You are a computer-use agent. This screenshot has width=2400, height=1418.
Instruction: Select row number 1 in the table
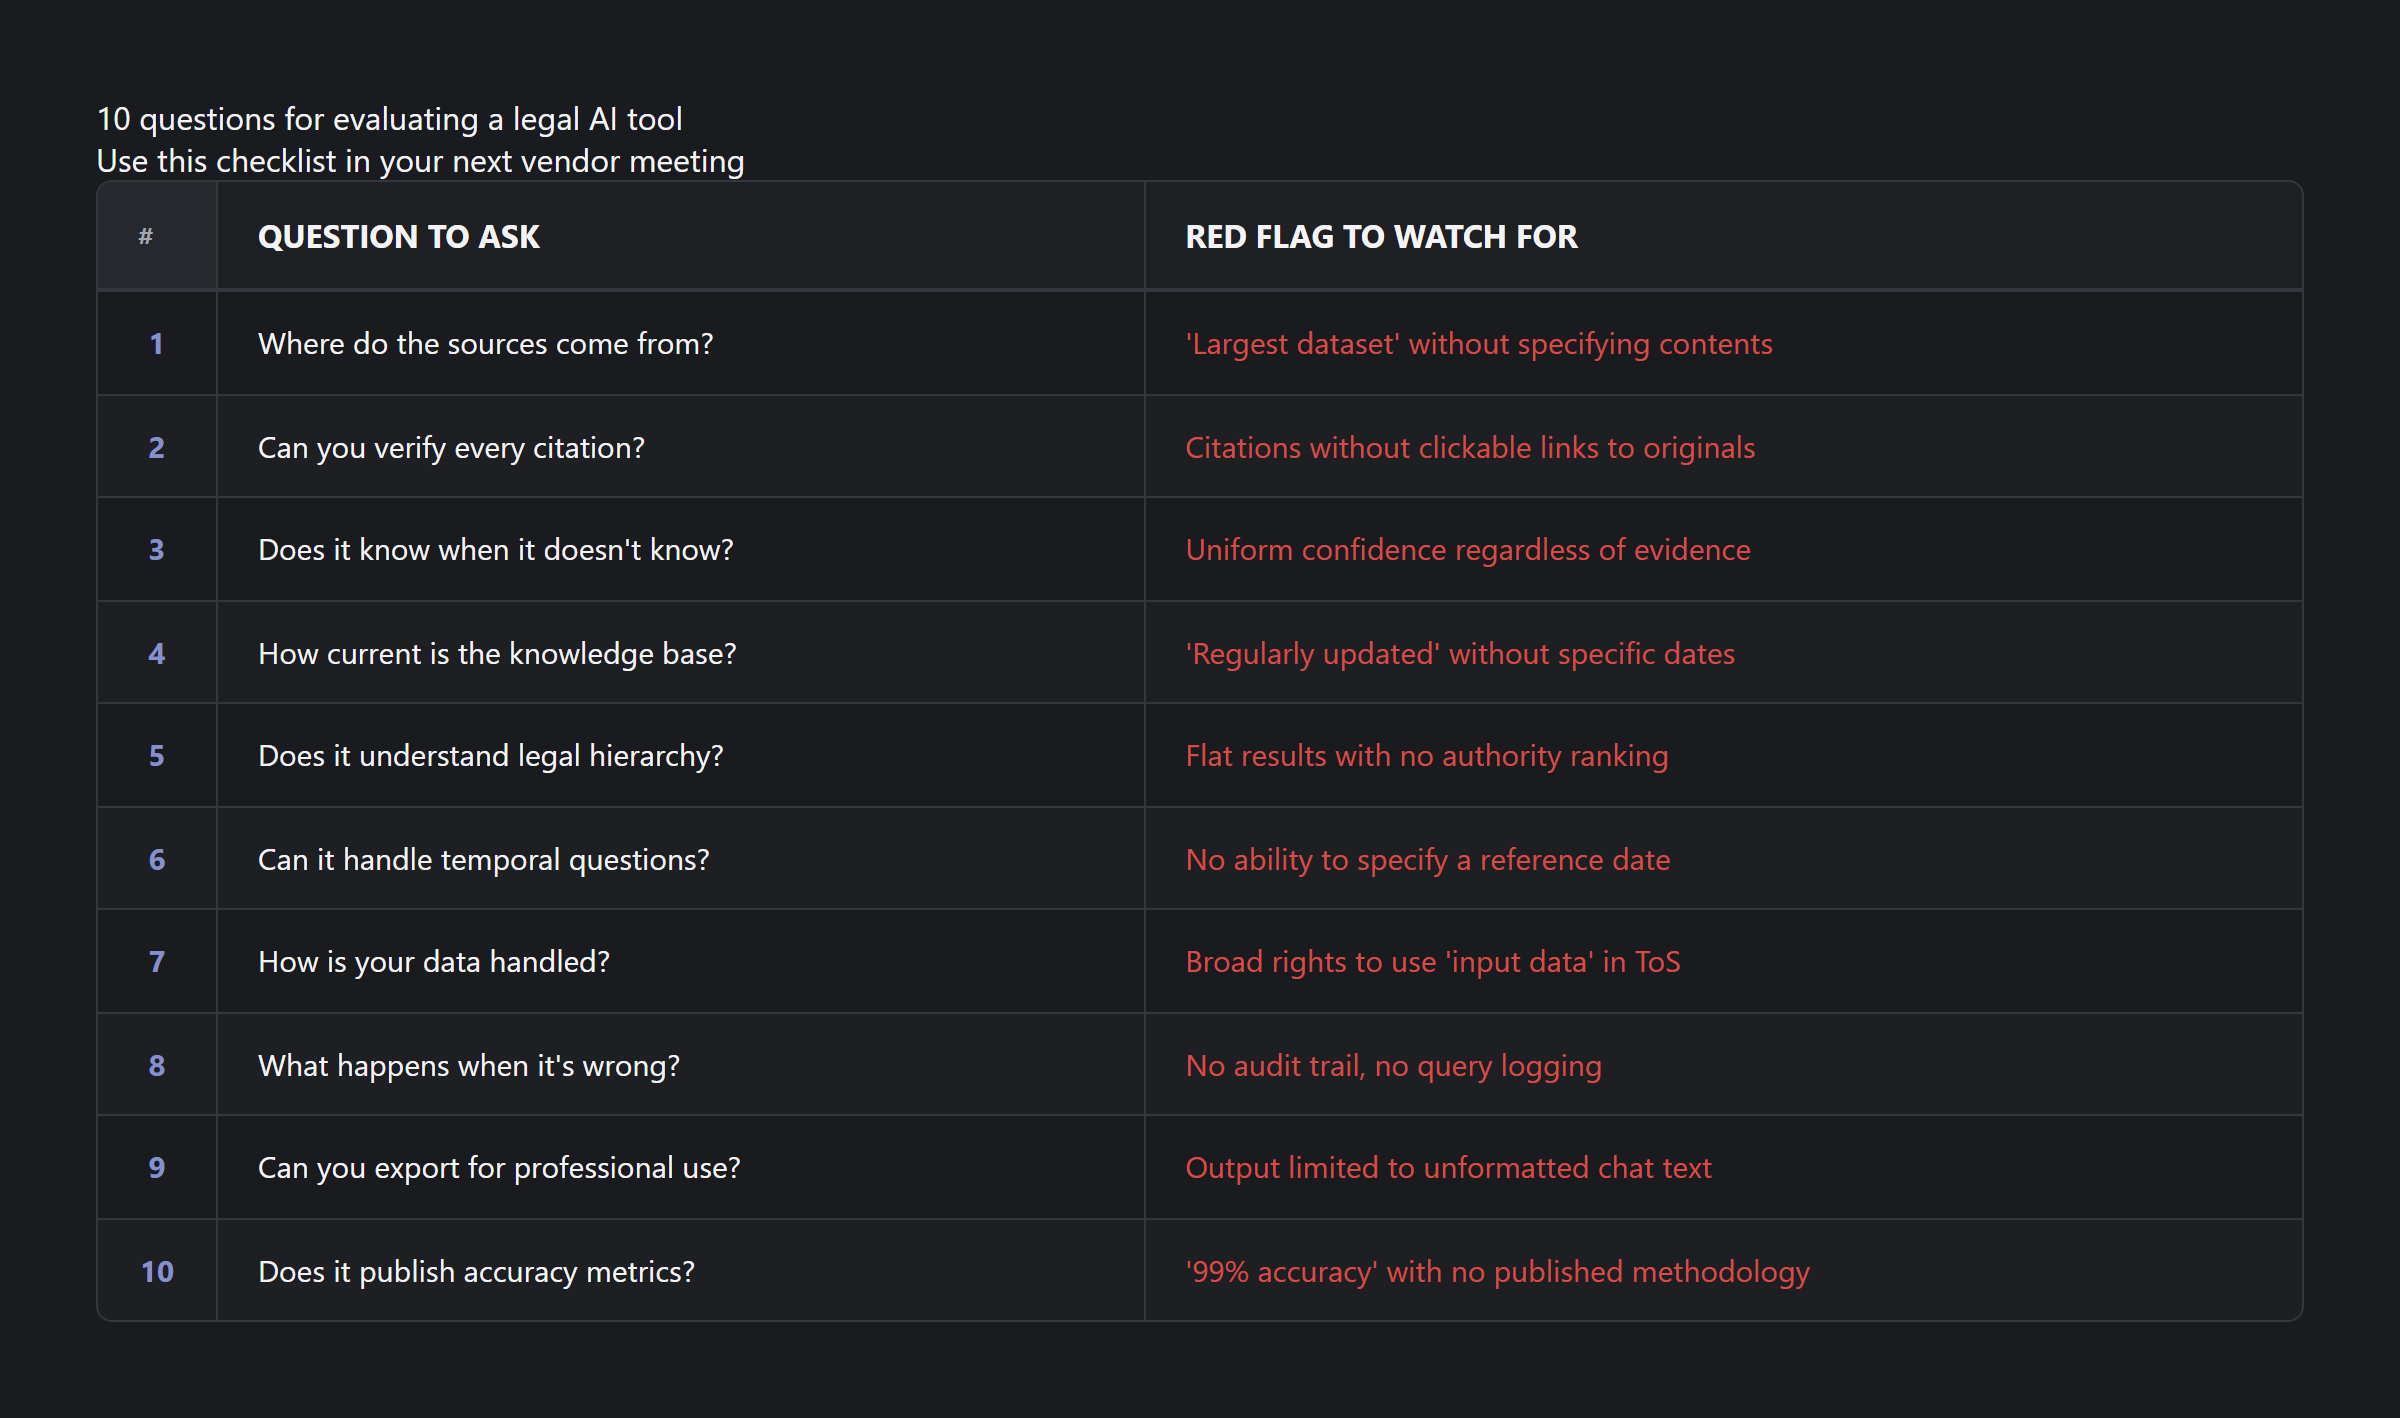156,344
